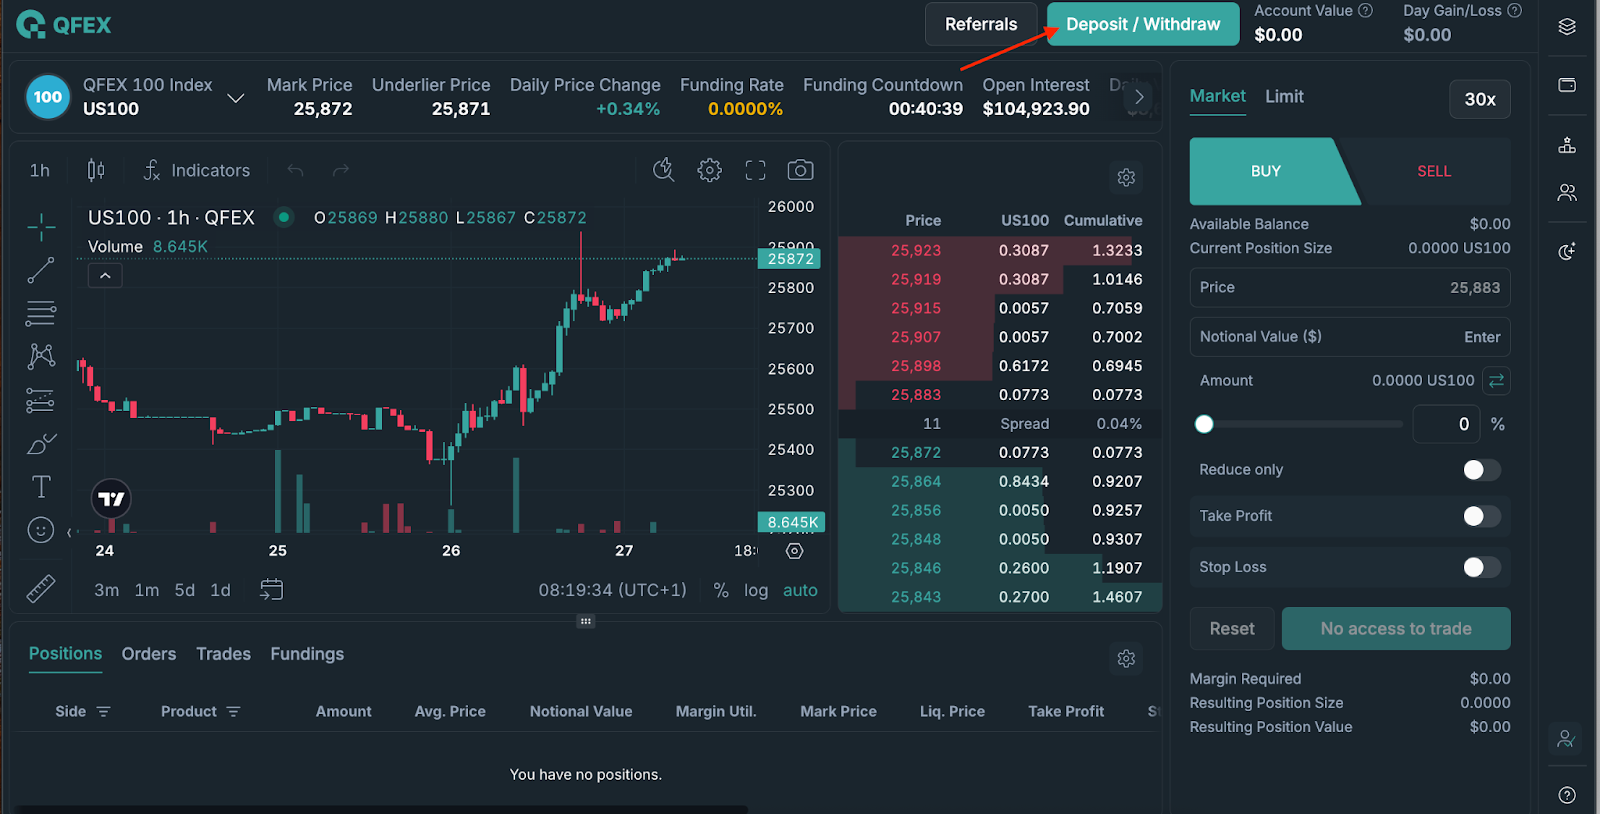Open the Orders tab
Image resolution: width=1600 pixels, height=814 pixels.
(149, 654)
